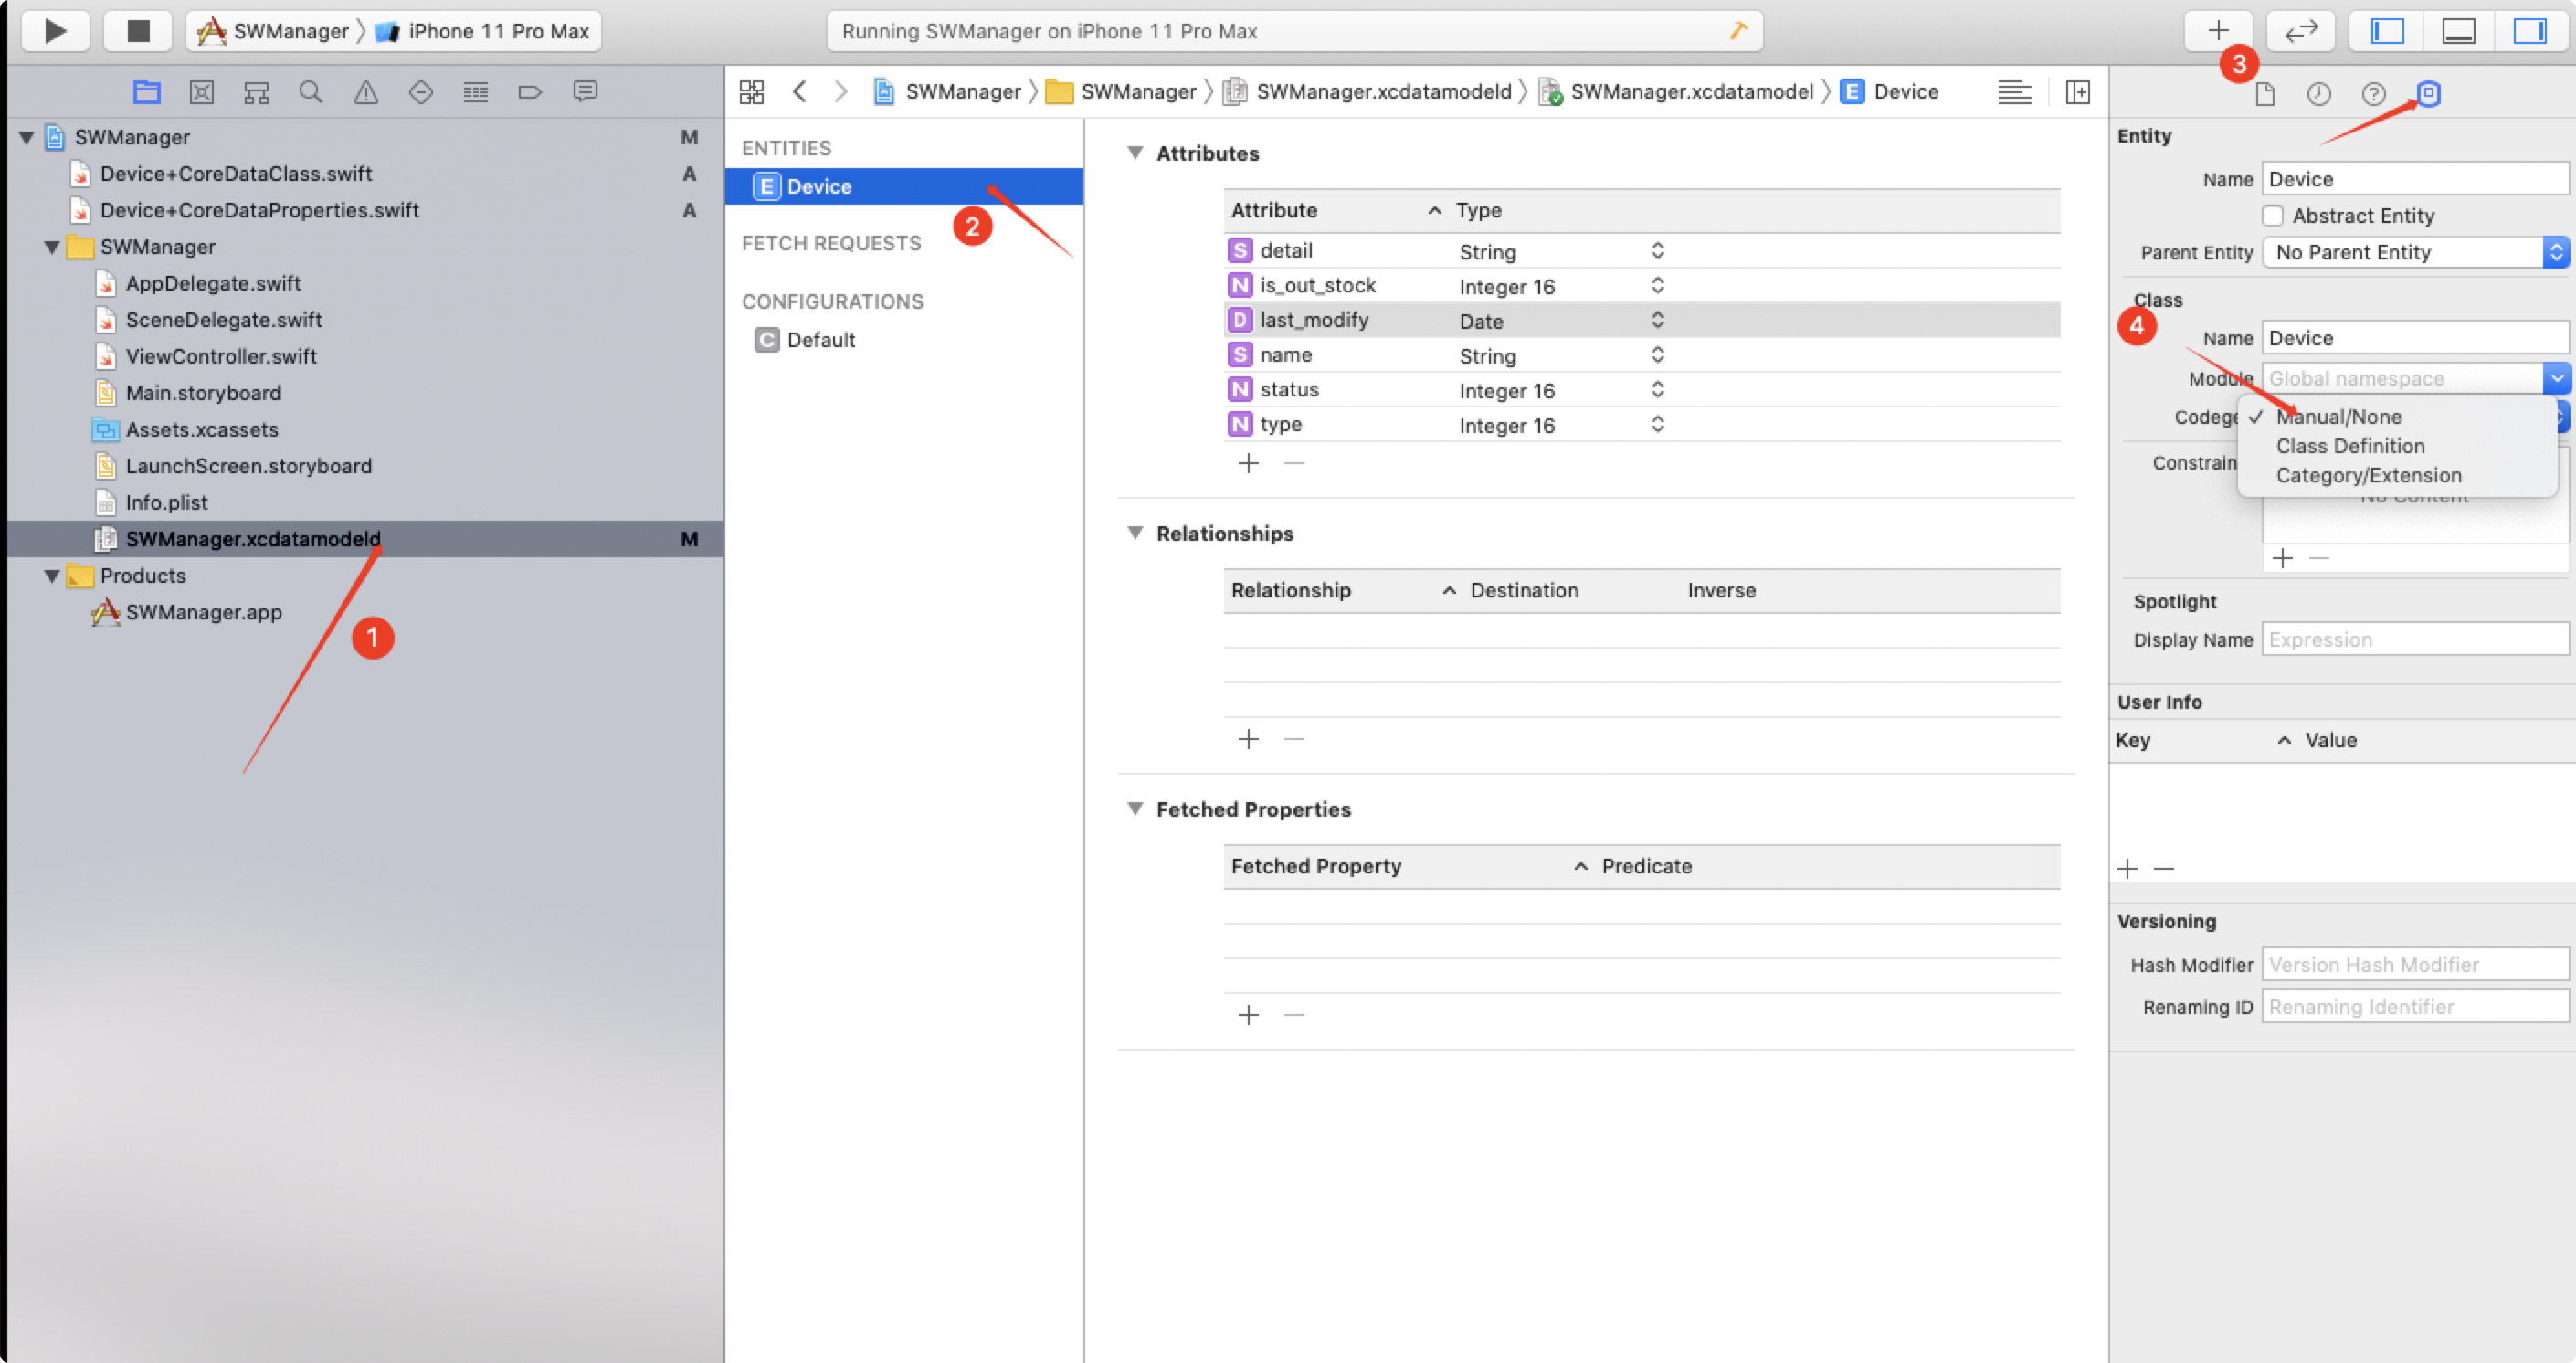Choose Class Definition from Codegen menu
The width and height of the screenshot is (2576, 1363).
(x=2350, y=446)
